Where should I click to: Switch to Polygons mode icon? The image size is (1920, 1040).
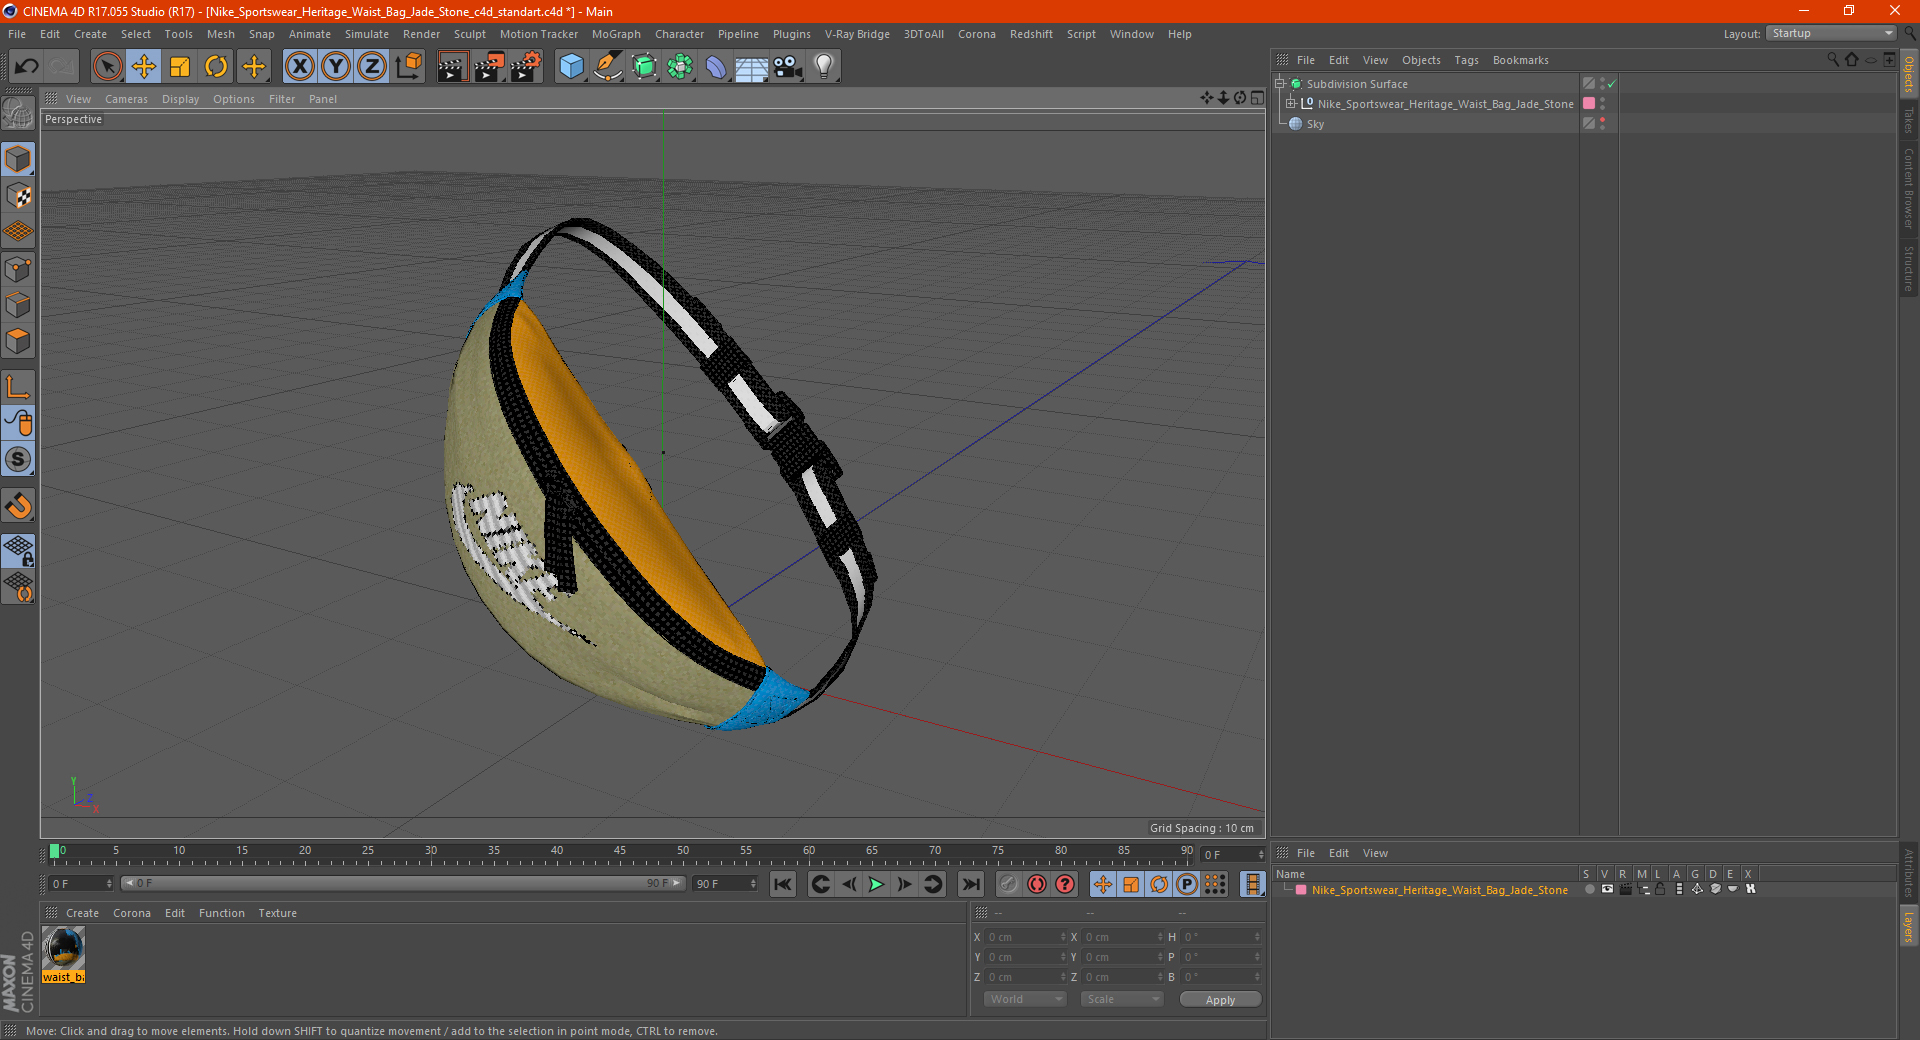click(18, 341)
